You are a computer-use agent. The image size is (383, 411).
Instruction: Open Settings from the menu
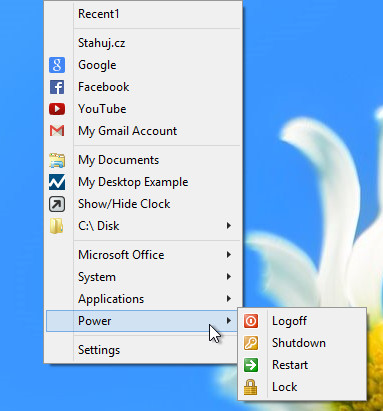coord(143,350)
